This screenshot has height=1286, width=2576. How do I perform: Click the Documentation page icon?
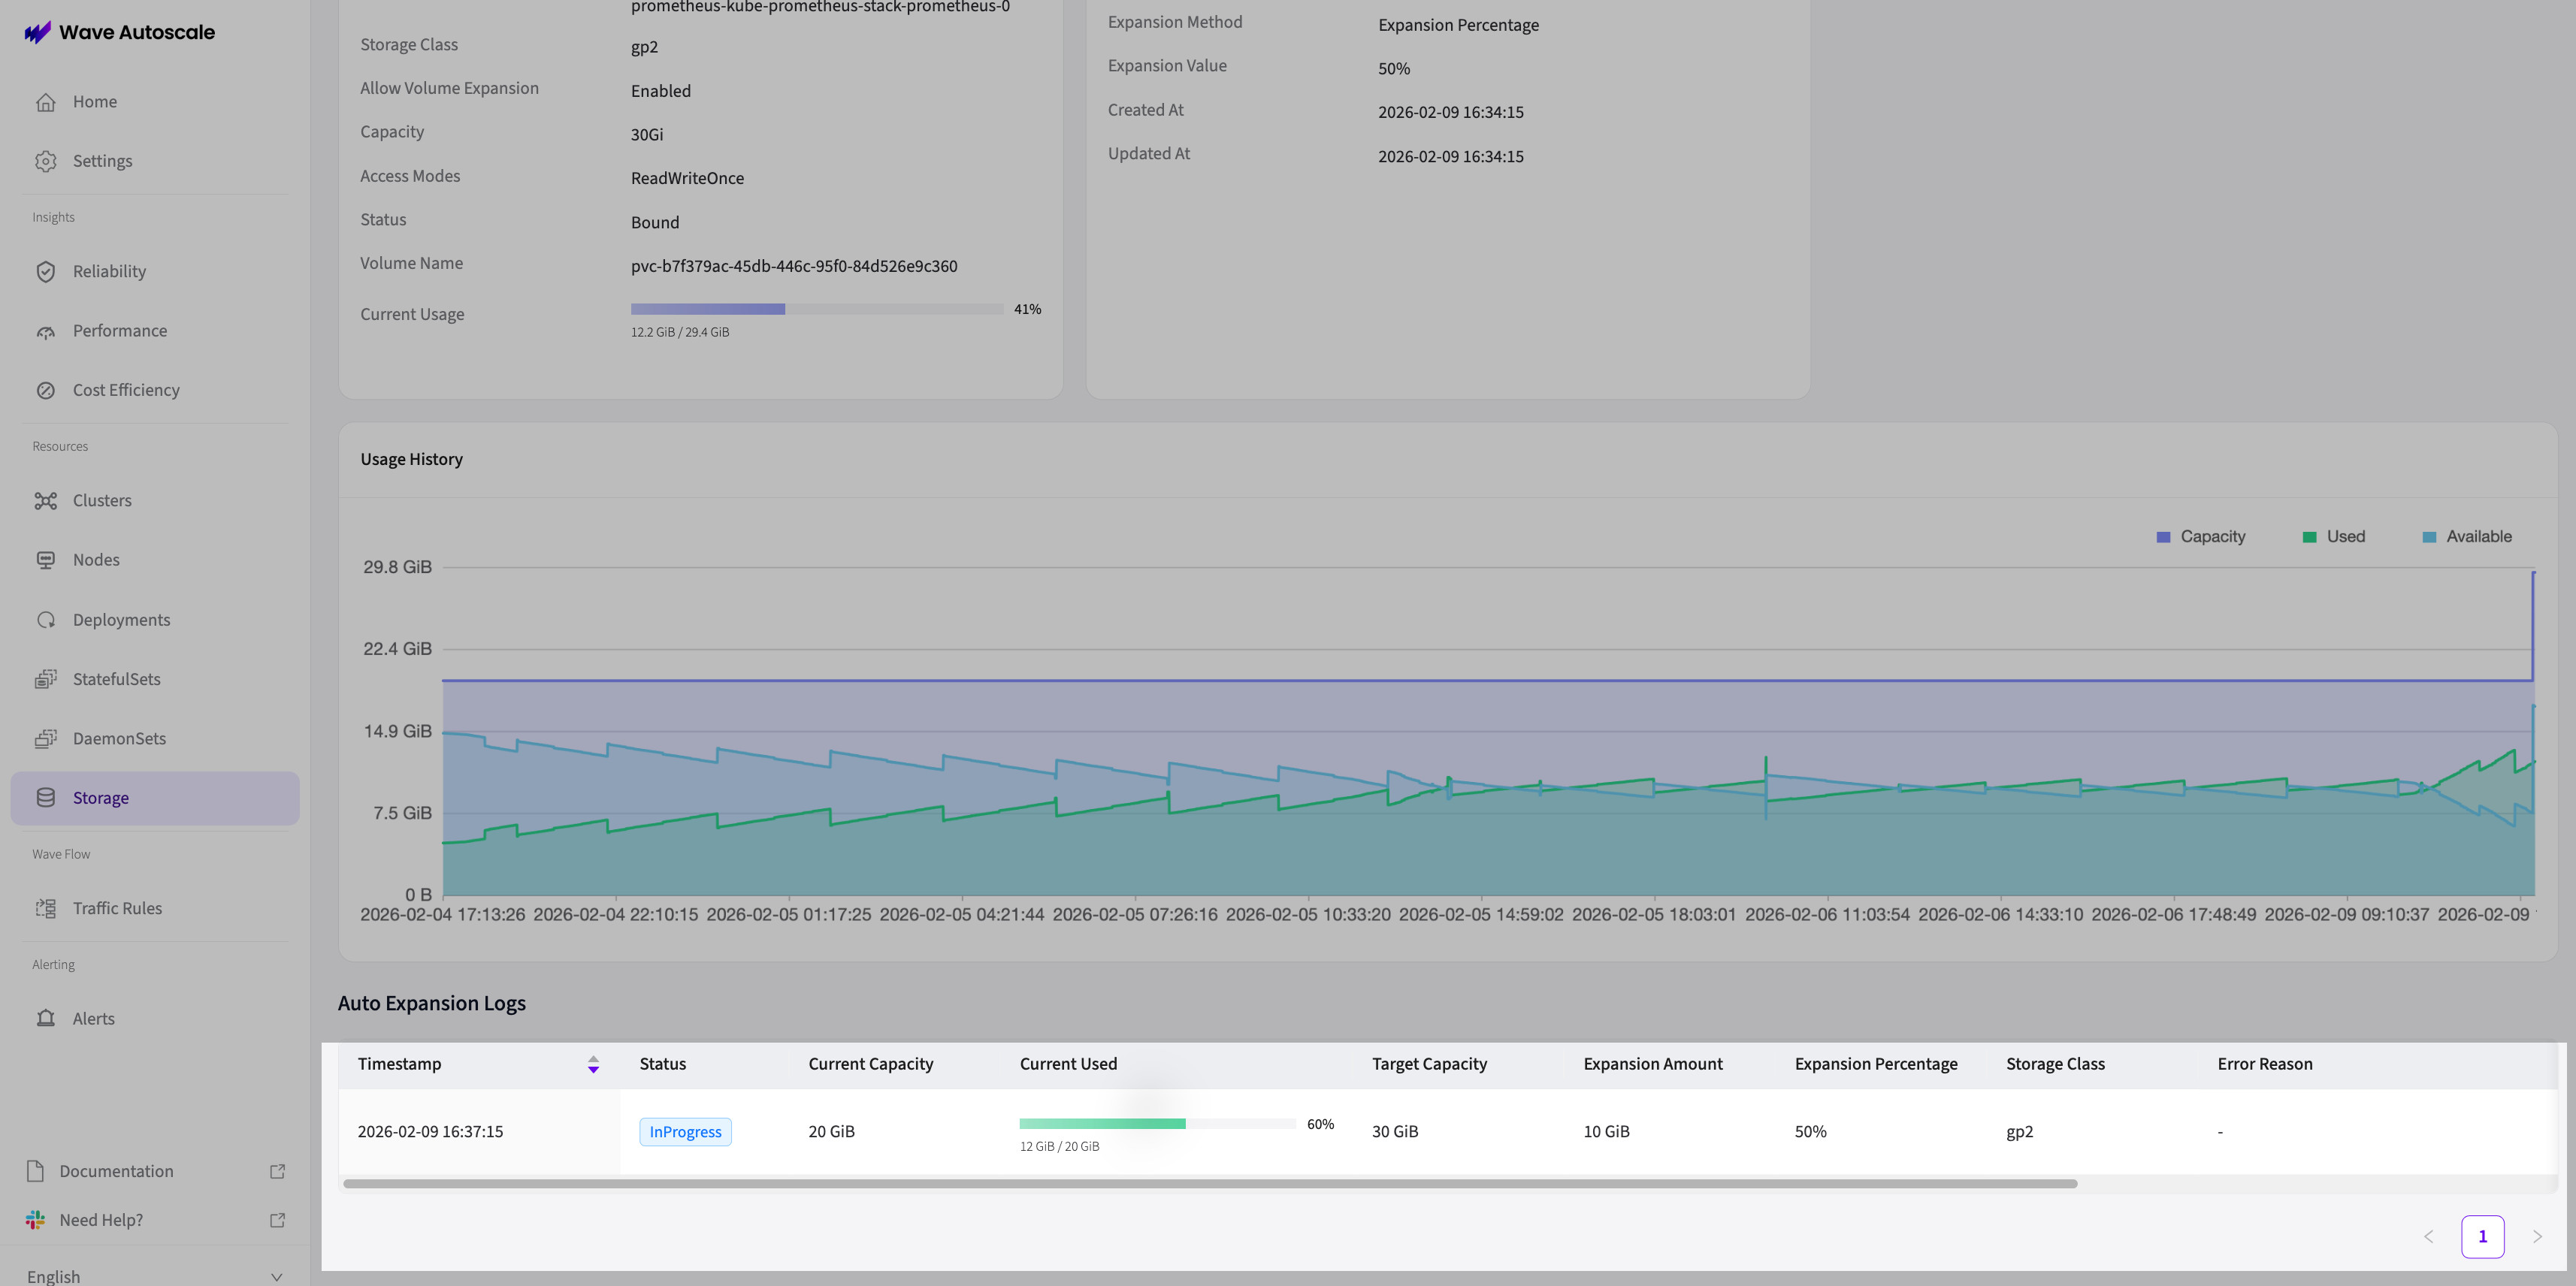pyautogui.click(x=36, y=1171)
